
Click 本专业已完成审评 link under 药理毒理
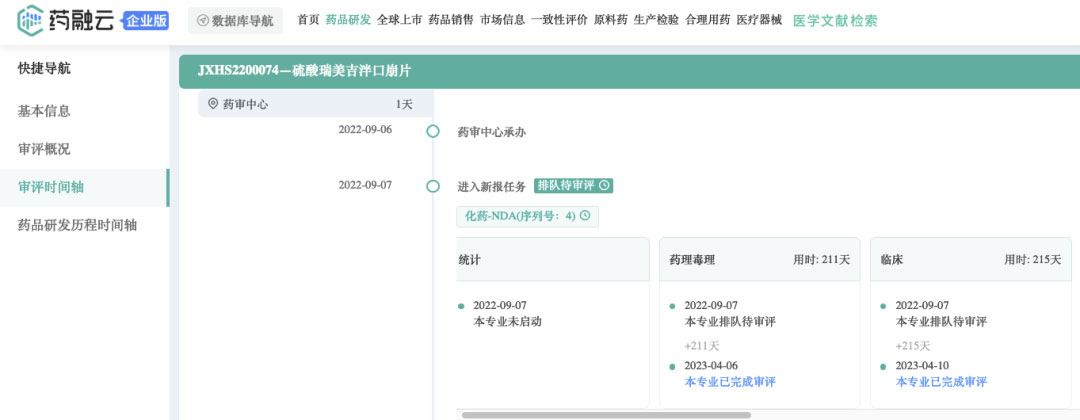coord(729,381)
